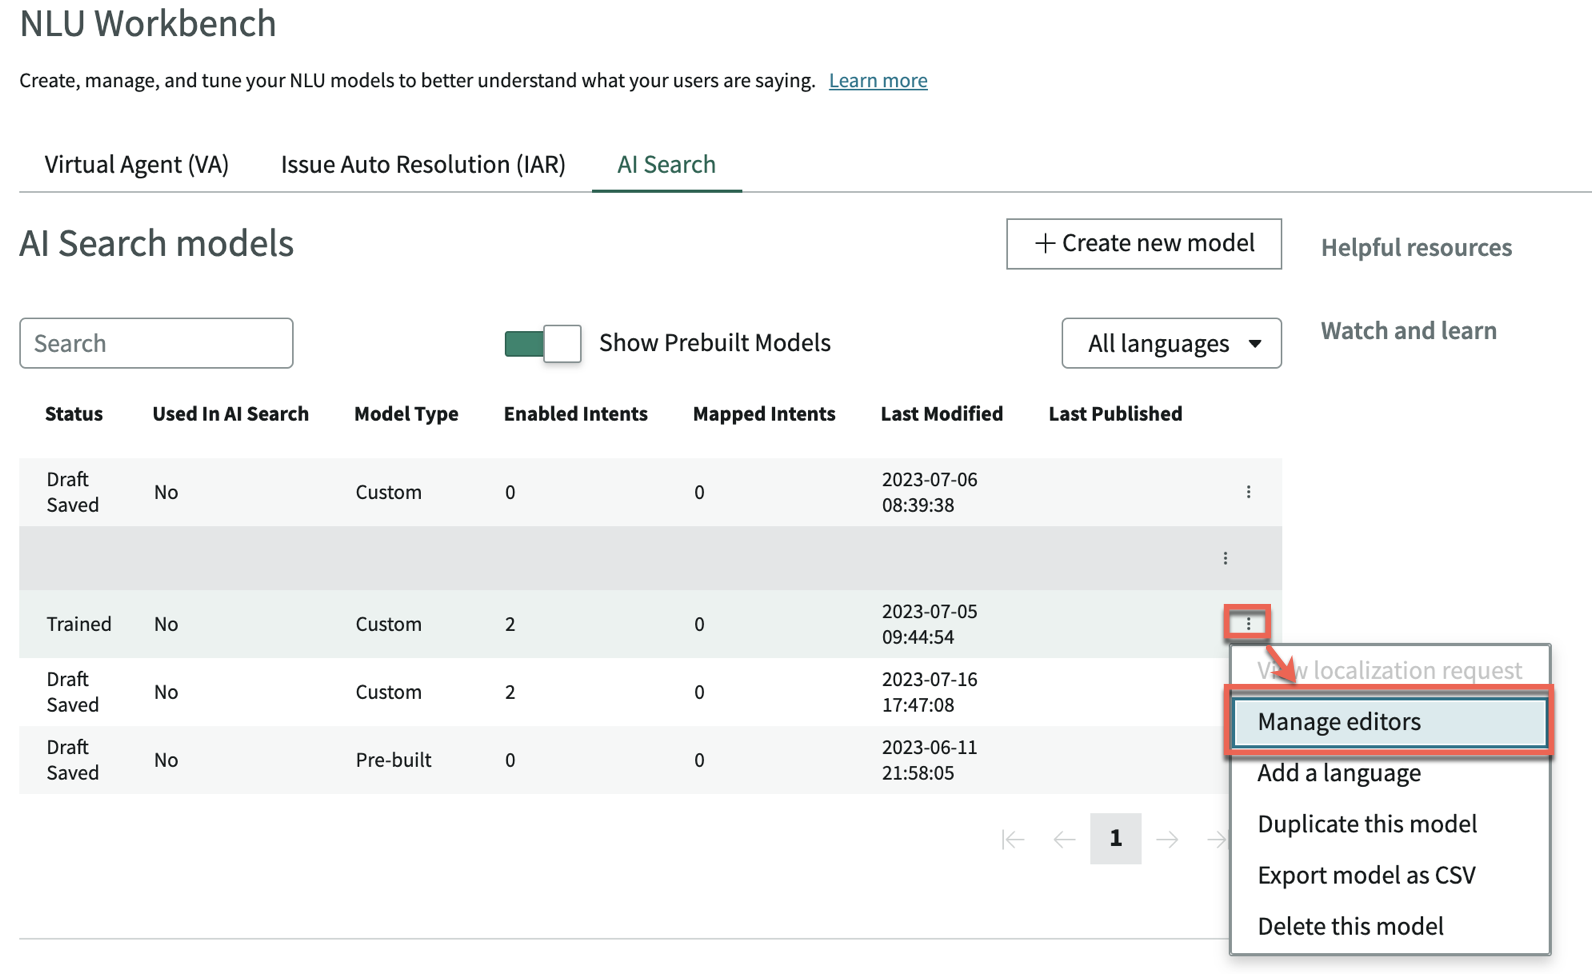Click the Last Published column header
1592x974 pixels.
[1115, 414]
